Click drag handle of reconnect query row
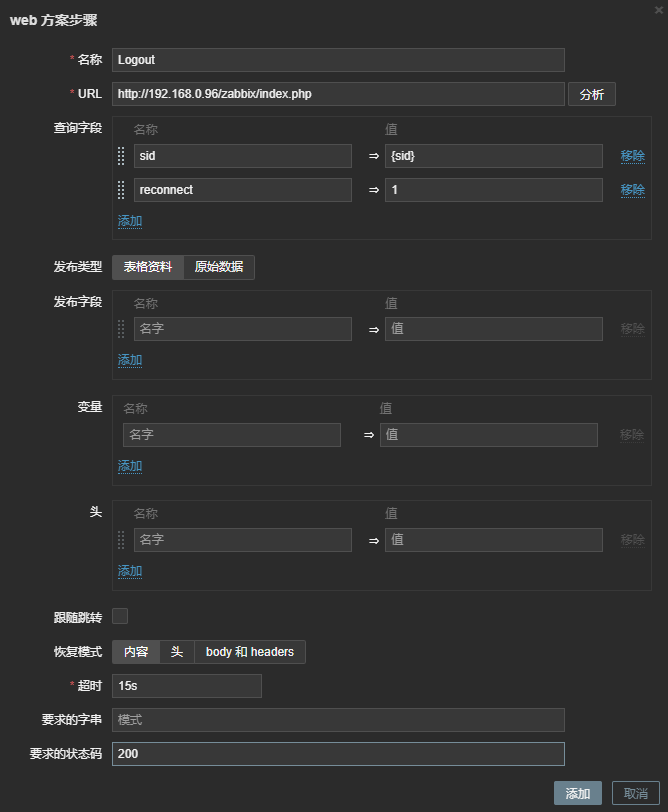The width and height of the screenshot is (668, 812). 121,190
